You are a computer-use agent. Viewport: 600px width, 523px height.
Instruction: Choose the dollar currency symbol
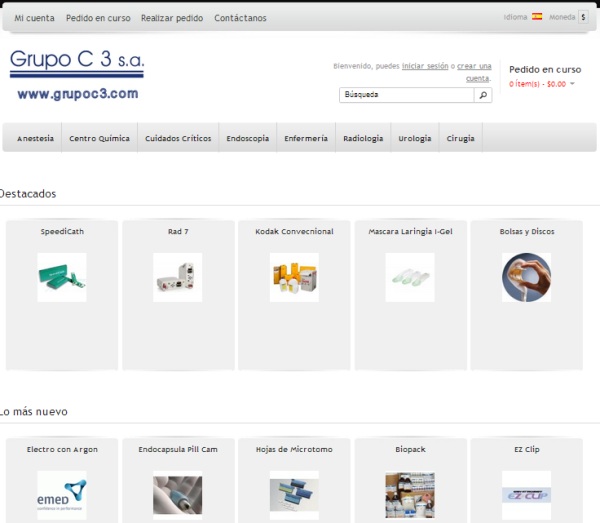pyautogui.click(x=583, y=17)
